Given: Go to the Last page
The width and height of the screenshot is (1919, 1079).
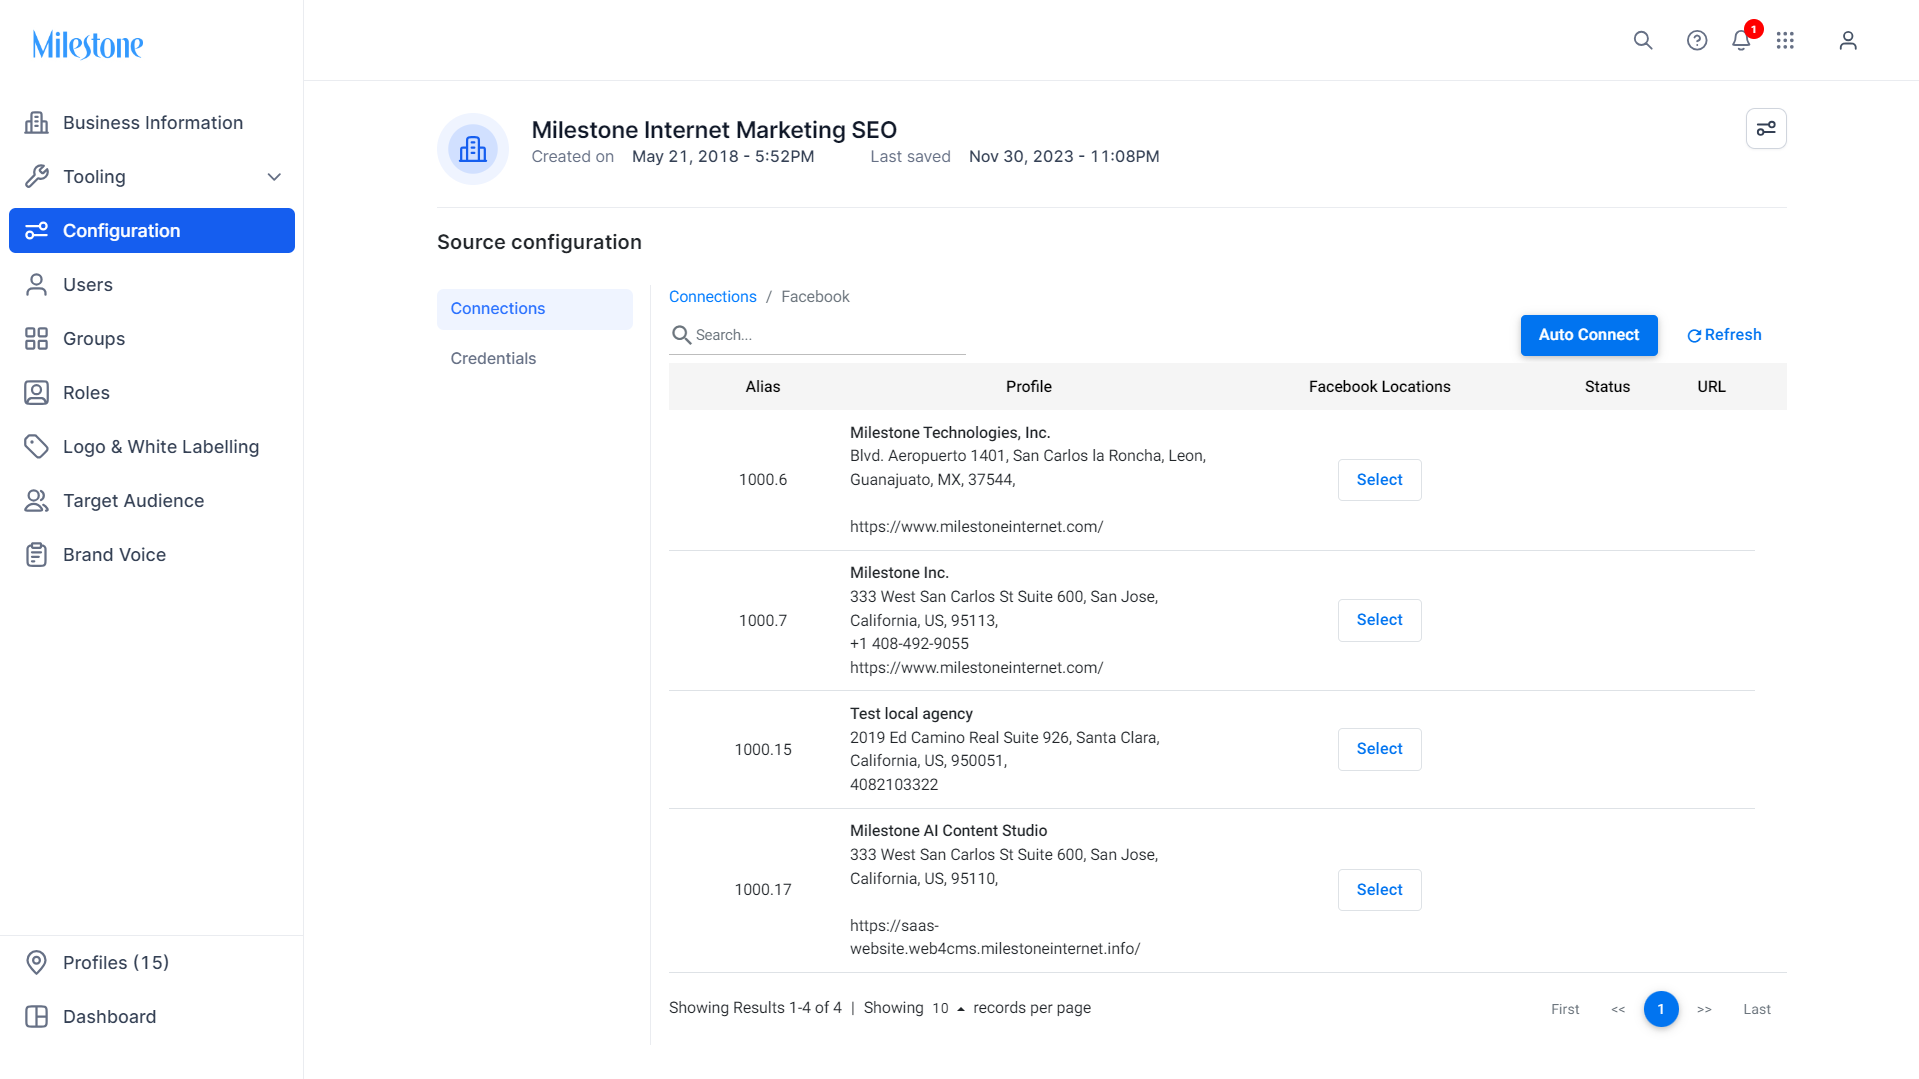Looking at the screenshot, I should 1757,1010.
